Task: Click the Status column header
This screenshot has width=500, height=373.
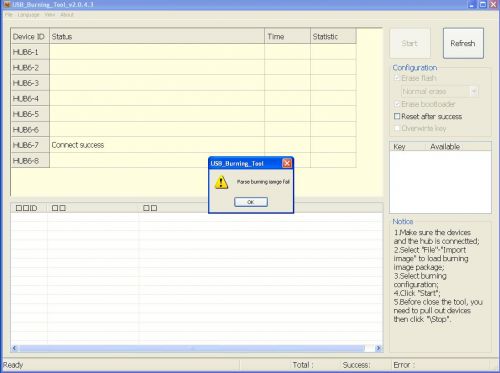Action: pos(157,36)
